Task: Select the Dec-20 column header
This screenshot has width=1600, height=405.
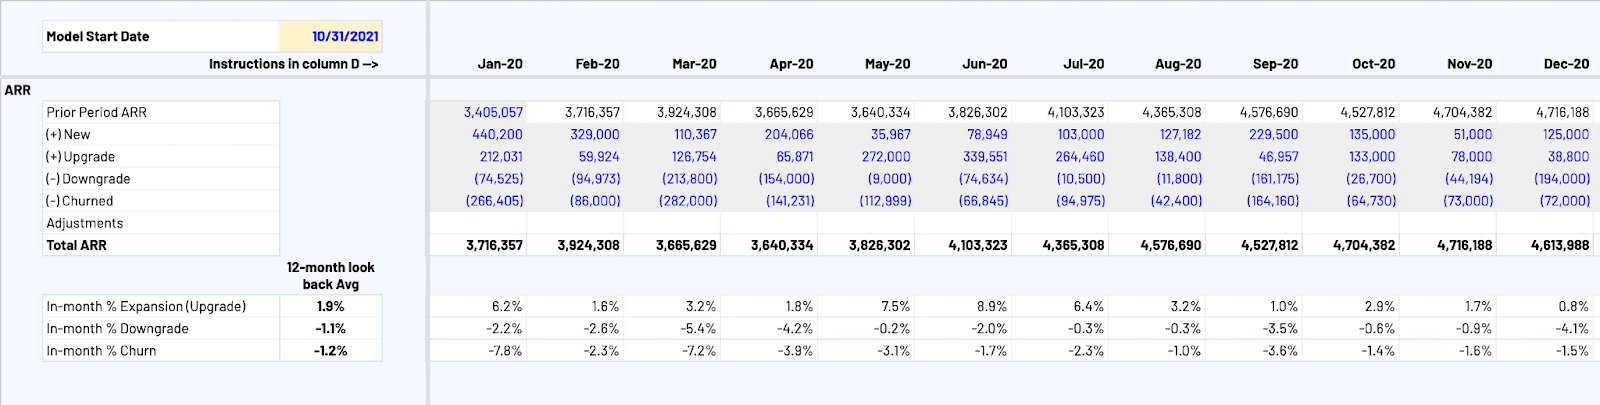Action: pos(1566,64)
